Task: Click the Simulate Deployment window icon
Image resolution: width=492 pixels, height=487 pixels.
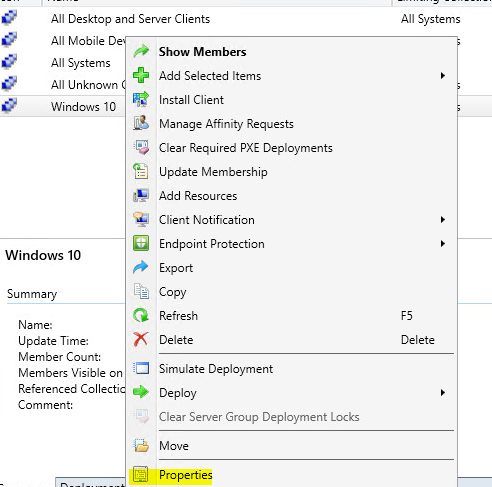Action: click(x=141, y=368)
